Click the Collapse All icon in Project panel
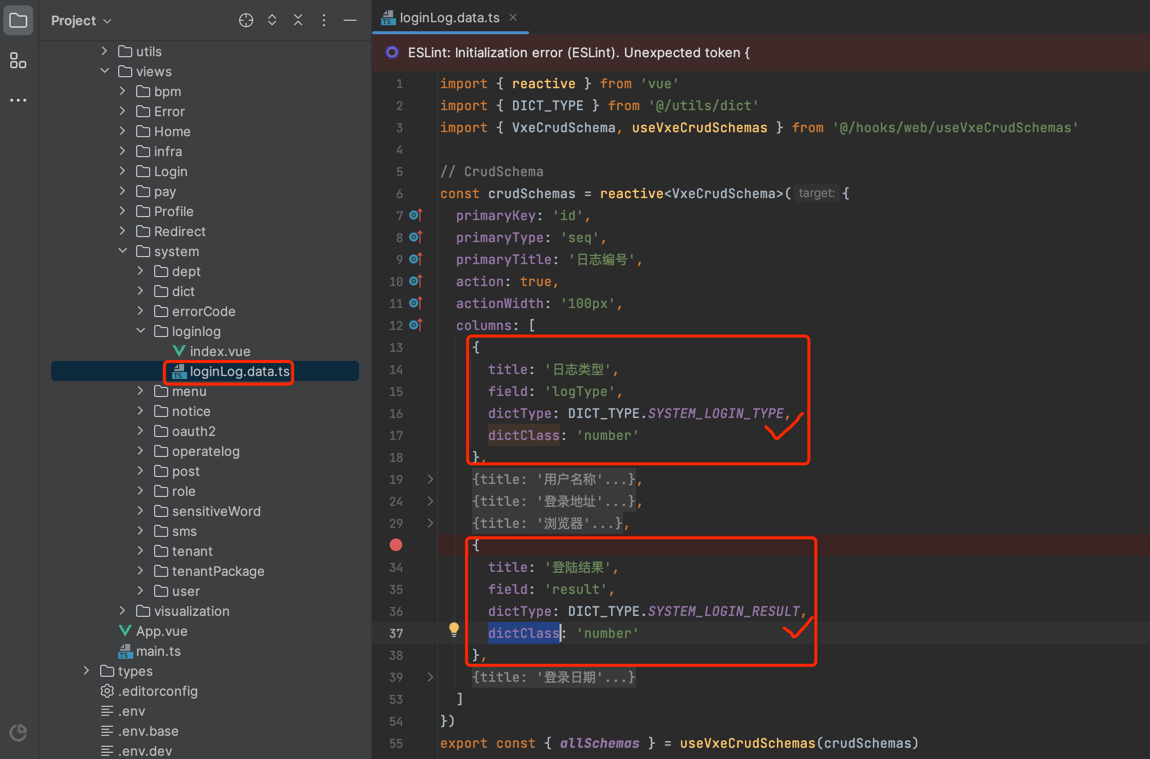1150x759 pixels. [x=298, y=20]
